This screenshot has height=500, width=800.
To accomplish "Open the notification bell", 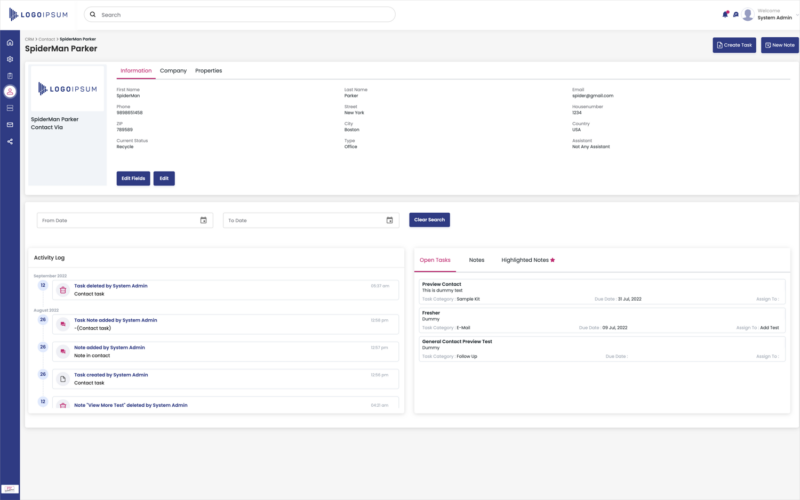I will click(725, 14).
